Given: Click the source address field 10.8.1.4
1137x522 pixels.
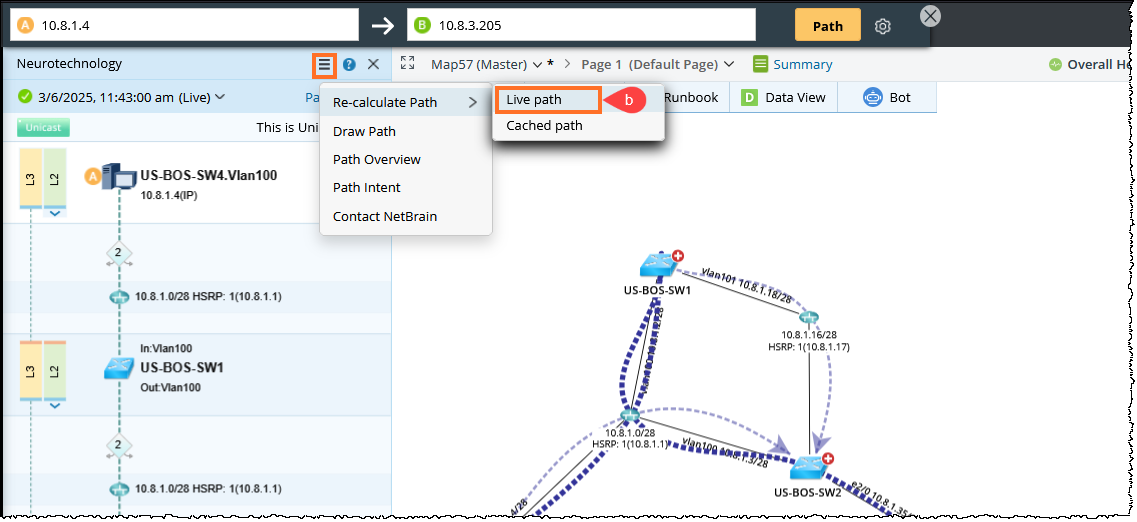Looking at the screenshot, I should pyautogui.click(x=184, y=25).
